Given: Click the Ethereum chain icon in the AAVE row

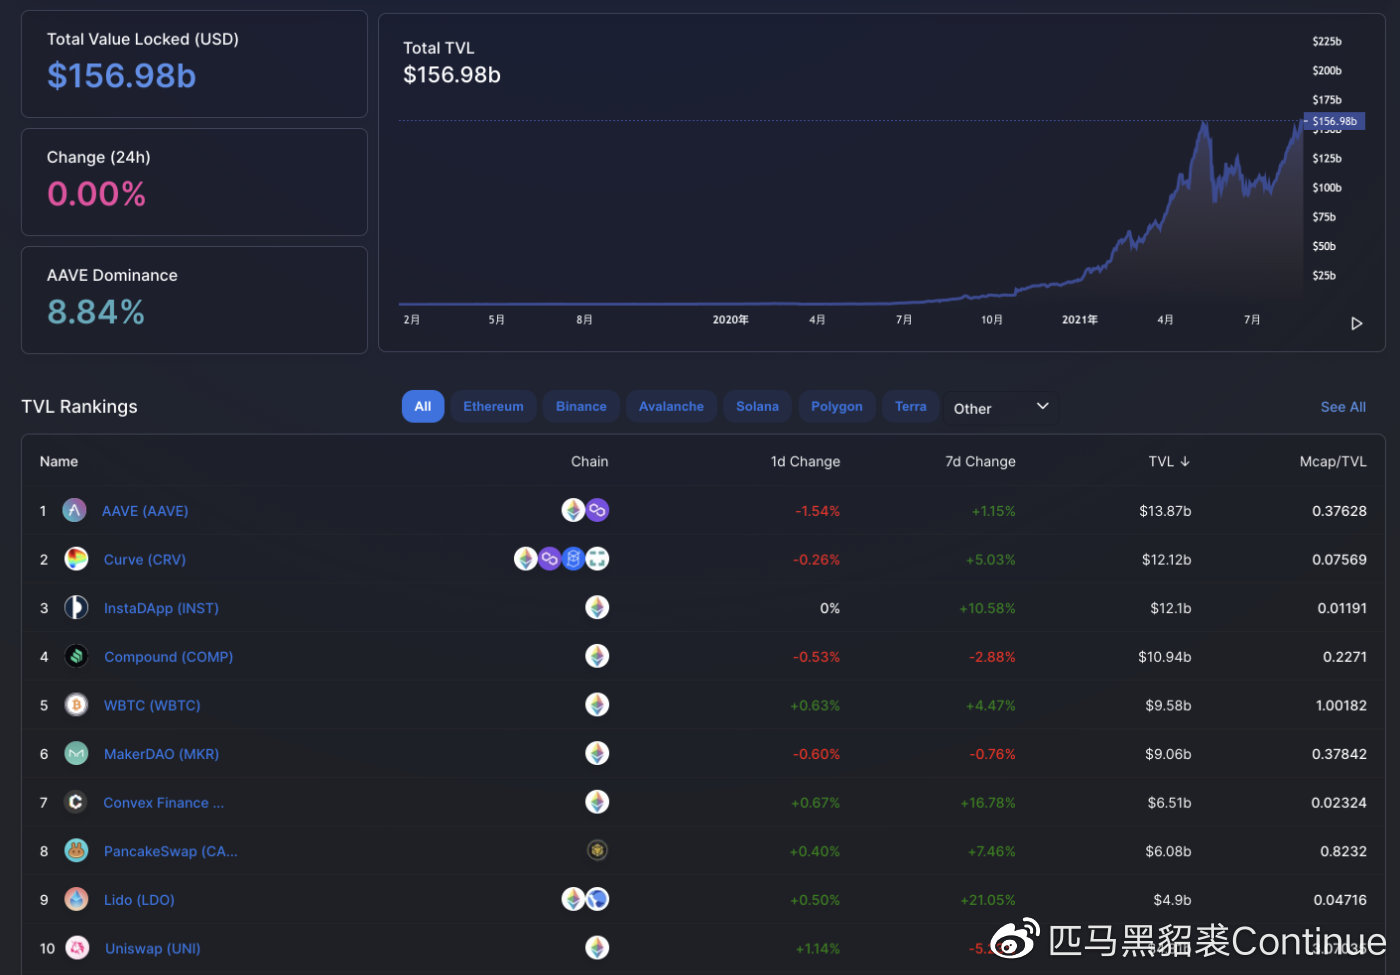Looking at the screenshot, I should [x=573, y=510].
